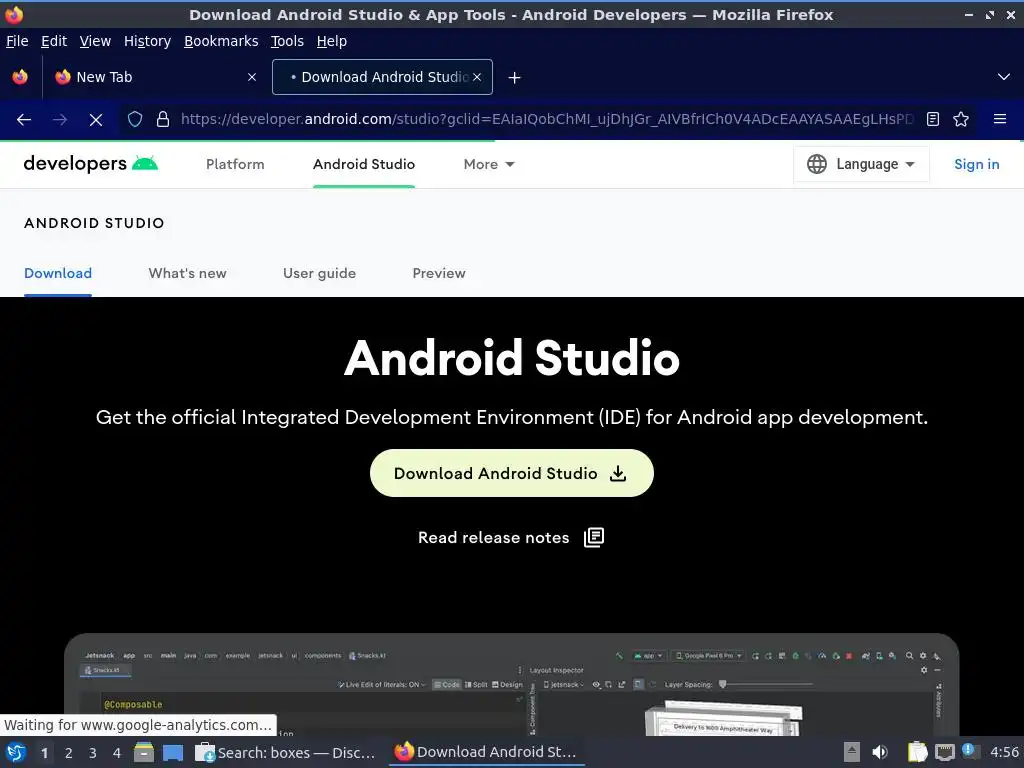Open the View menu
The image size is (1024, 768).
pos(95,41)
